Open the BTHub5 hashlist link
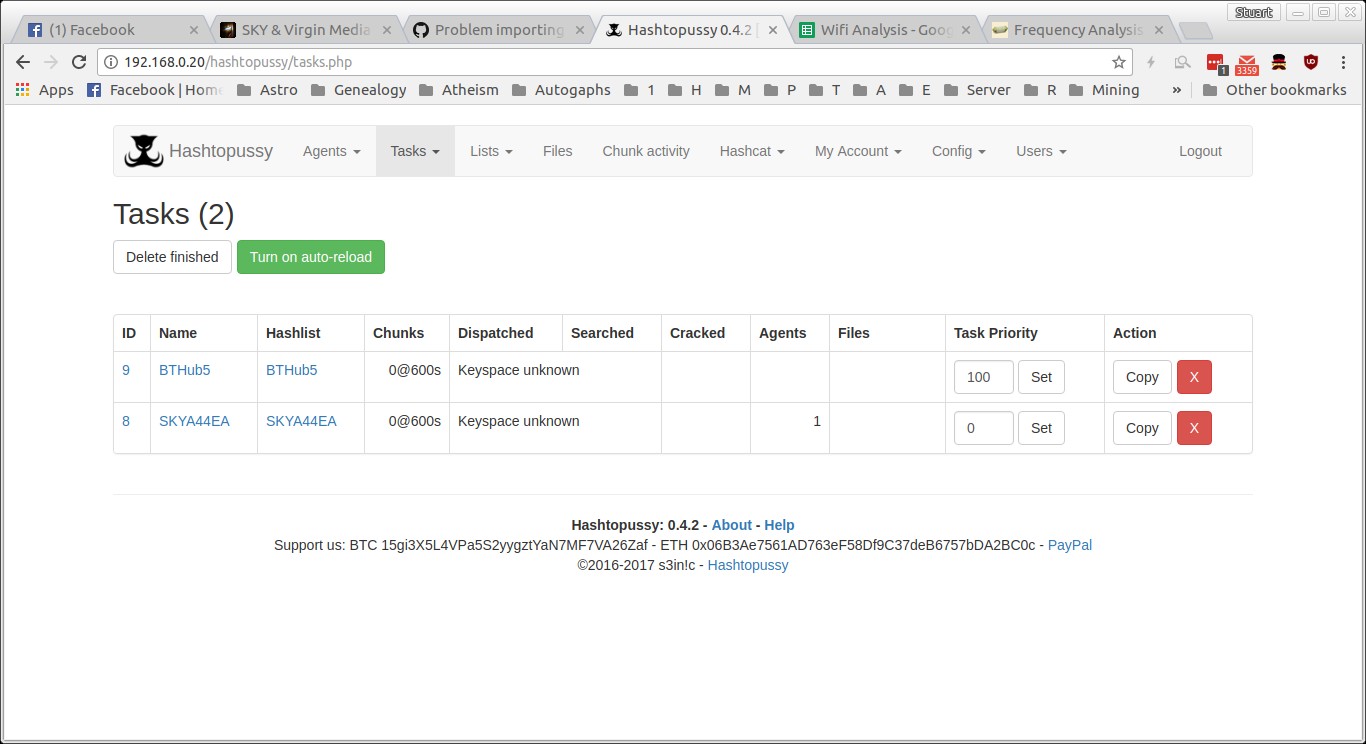The width and height of the screenshot is (1366, 744). (x=291, y=370)
